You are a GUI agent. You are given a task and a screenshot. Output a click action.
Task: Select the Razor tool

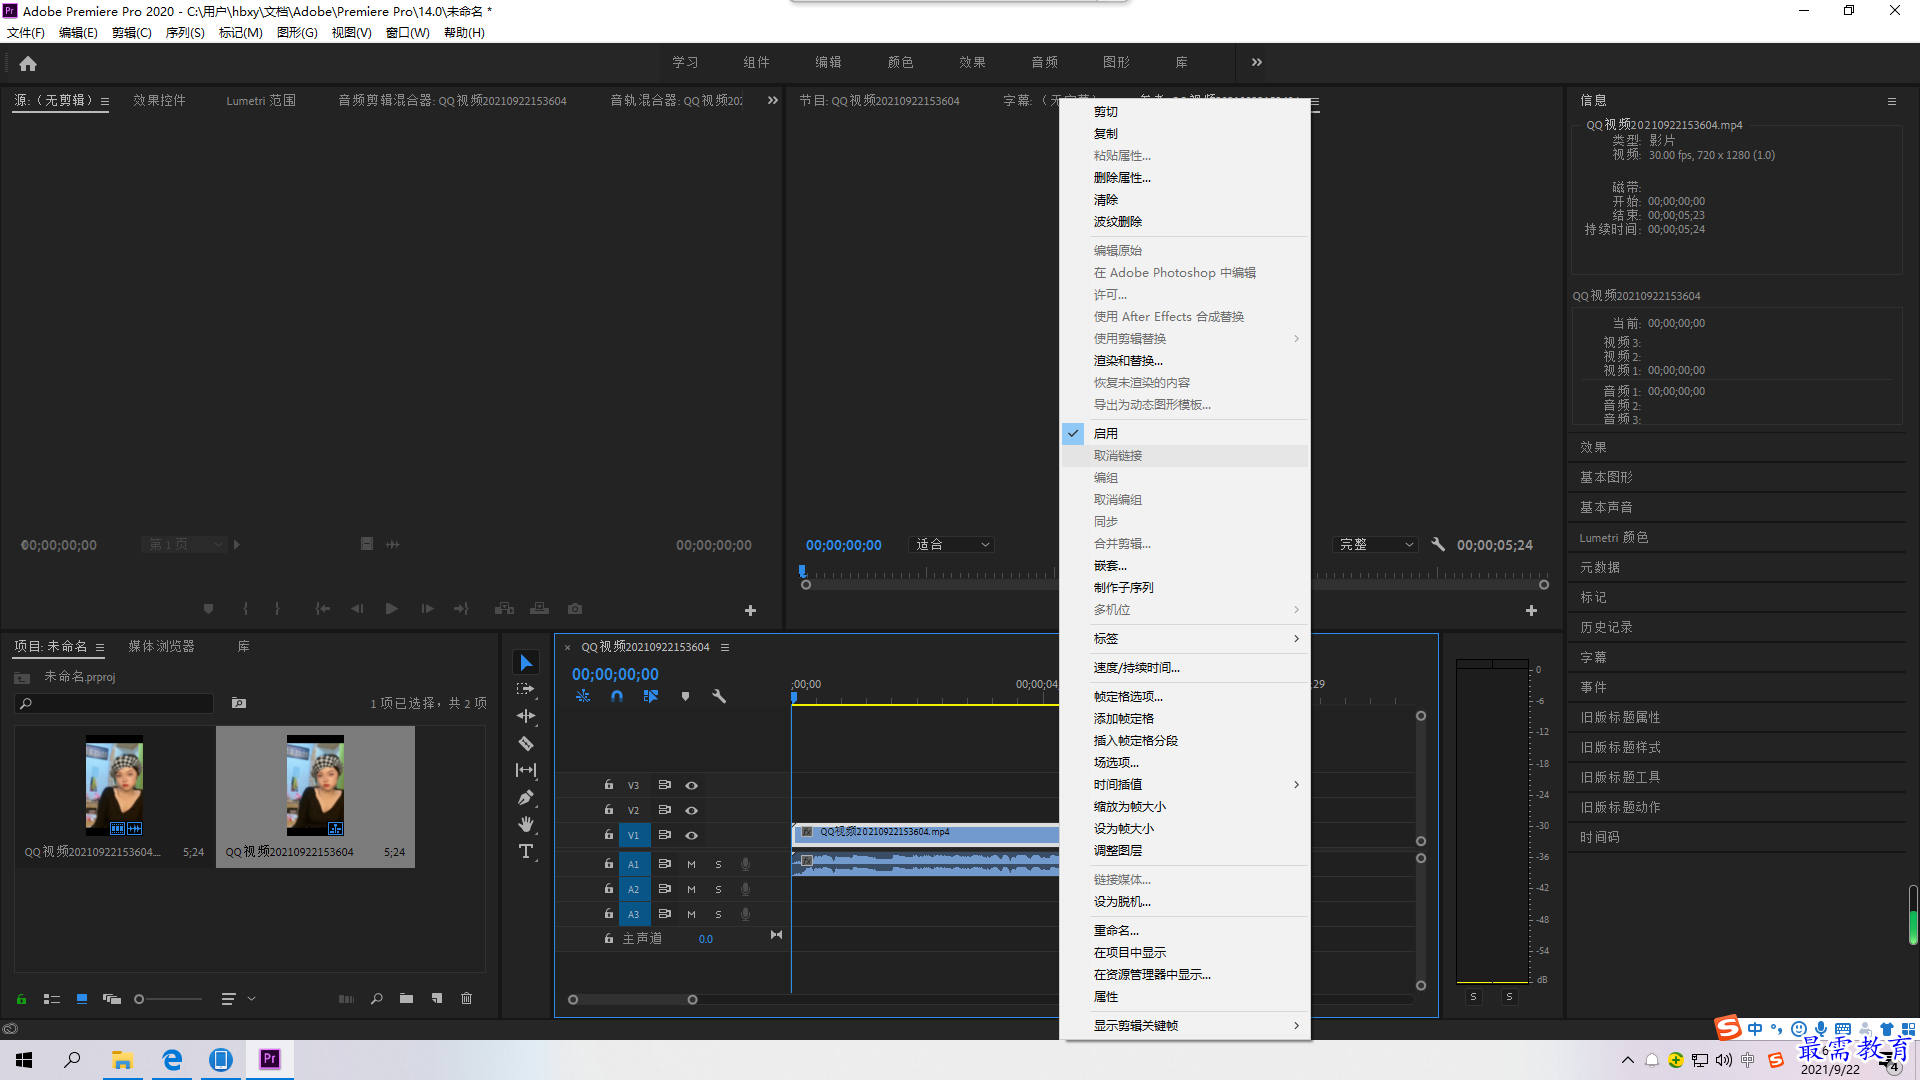(526, 743)
